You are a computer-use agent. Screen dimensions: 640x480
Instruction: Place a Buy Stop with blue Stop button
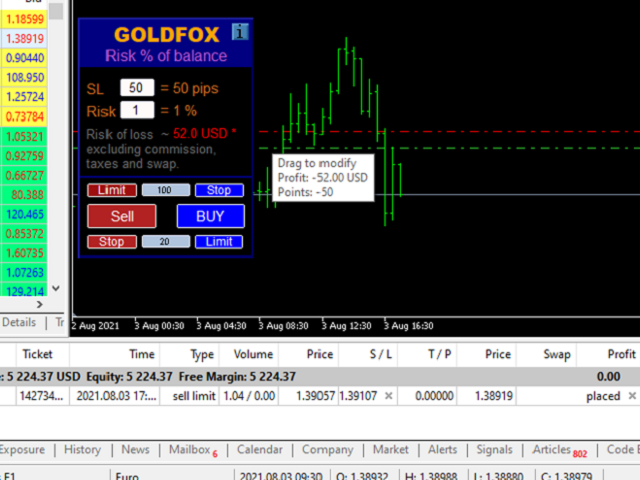pyautogui.click(x=219, y=190)
